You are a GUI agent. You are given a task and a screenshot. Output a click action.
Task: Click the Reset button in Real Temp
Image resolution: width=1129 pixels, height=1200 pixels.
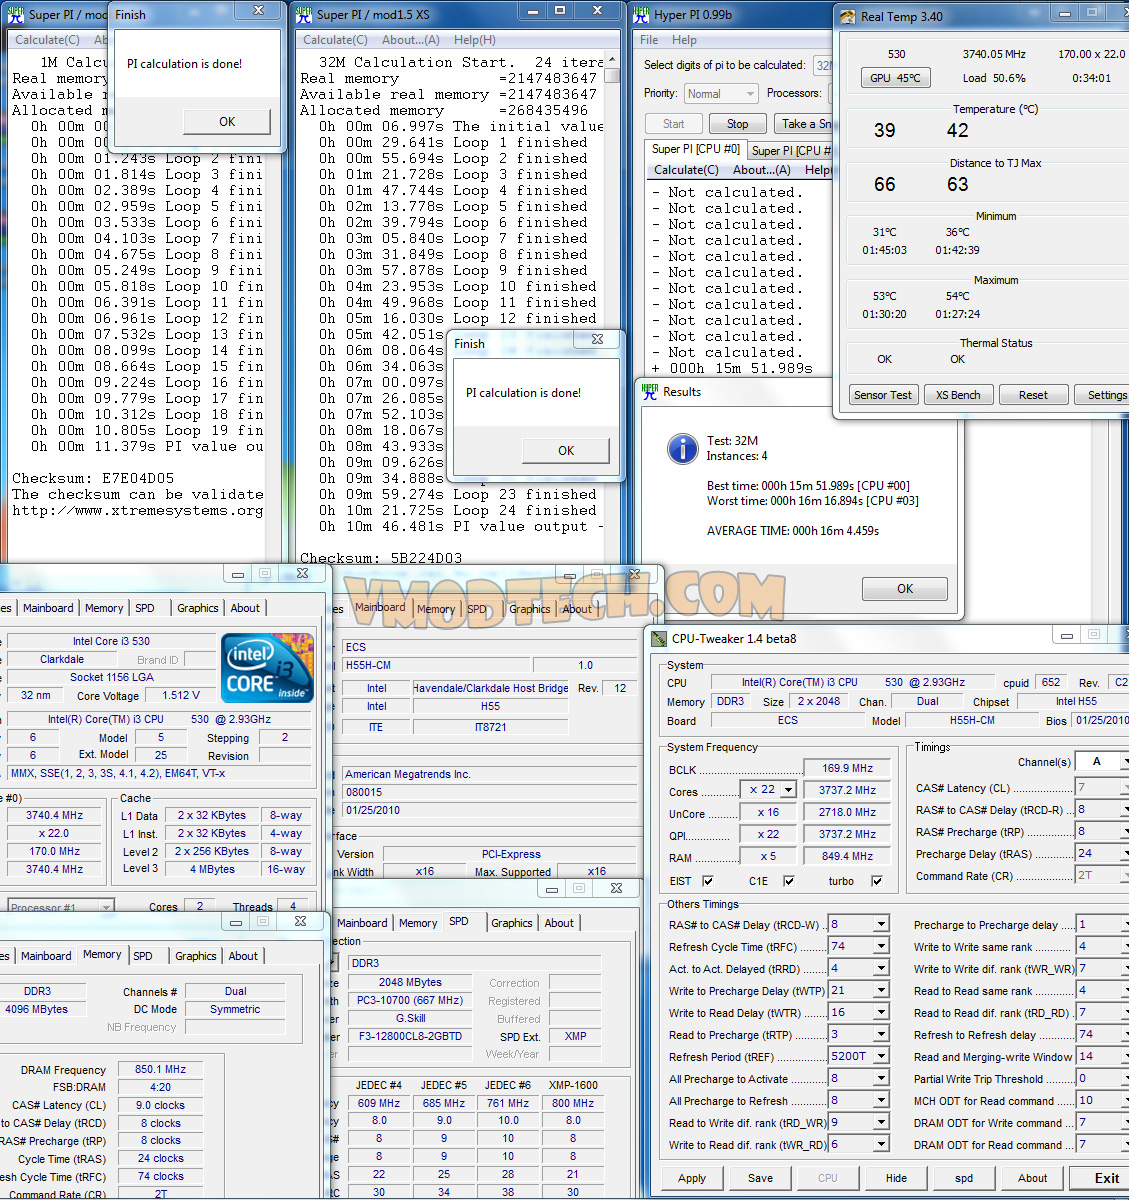pyautogui.click(x=1033, y=395)
